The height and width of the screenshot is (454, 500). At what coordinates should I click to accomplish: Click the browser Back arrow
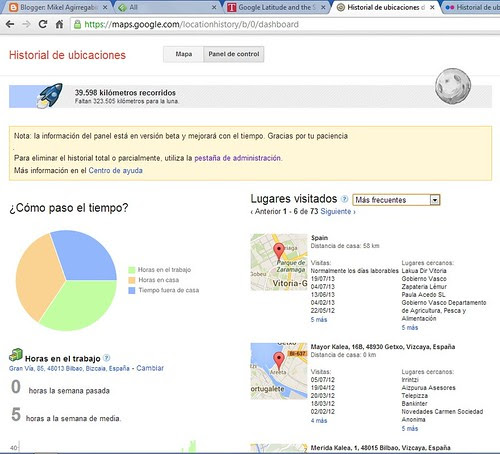coord(10,24)
